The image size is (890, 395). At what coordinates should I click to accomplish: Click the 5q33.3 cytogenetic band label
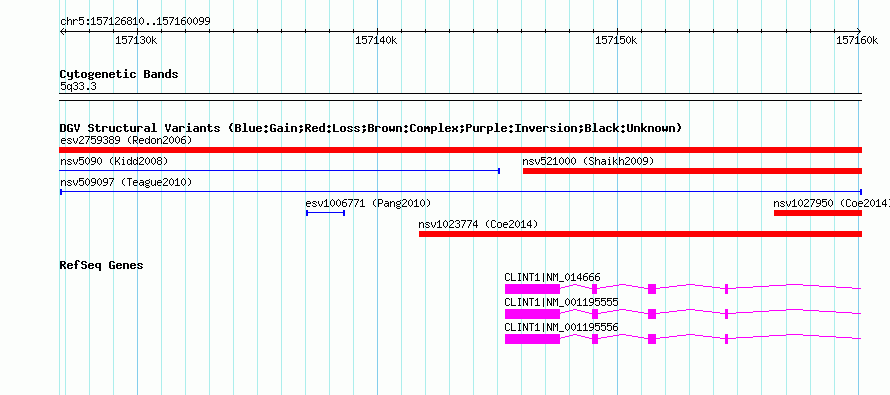[78, 87]
